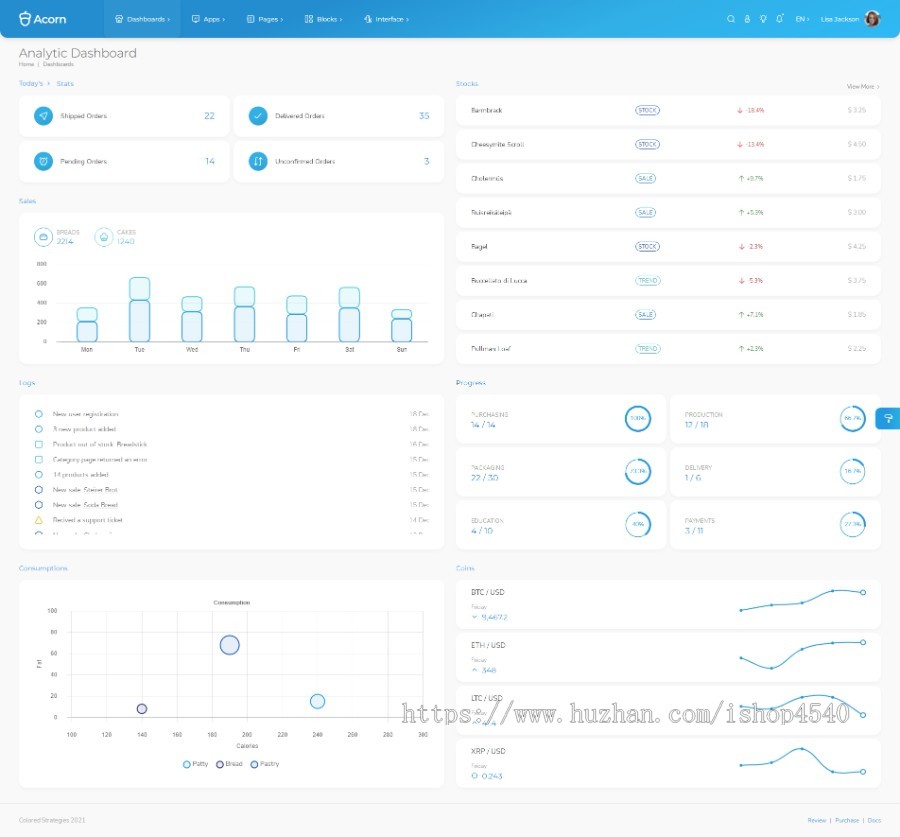Click STOCK badge on Barmbrack row
Image resolution: width=900 pixels, height=837 pixels.
(647, 110)
